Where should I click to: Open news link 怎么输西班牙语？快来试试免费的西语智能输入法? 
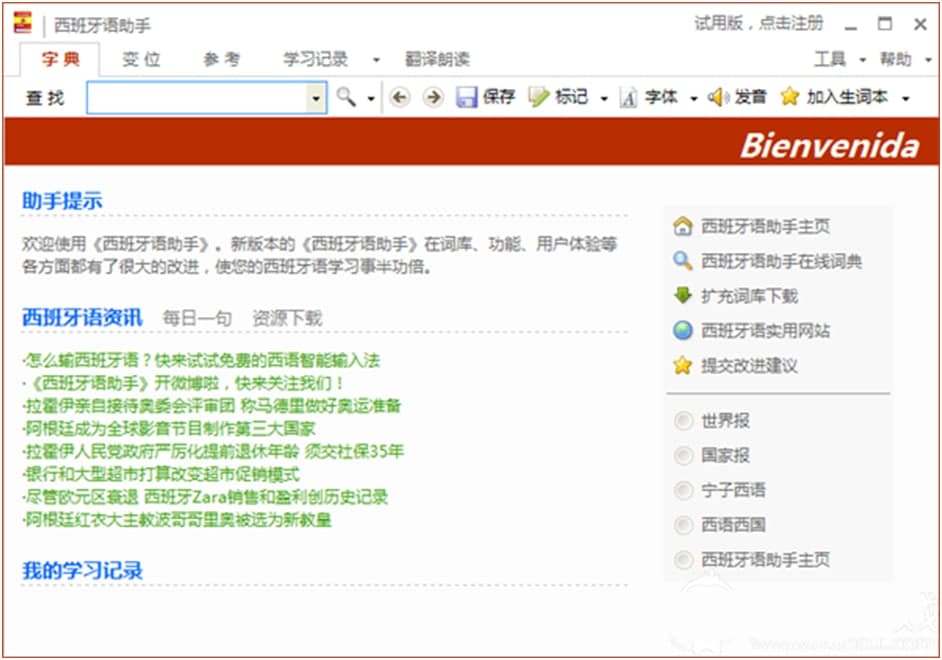pos(201,360)
